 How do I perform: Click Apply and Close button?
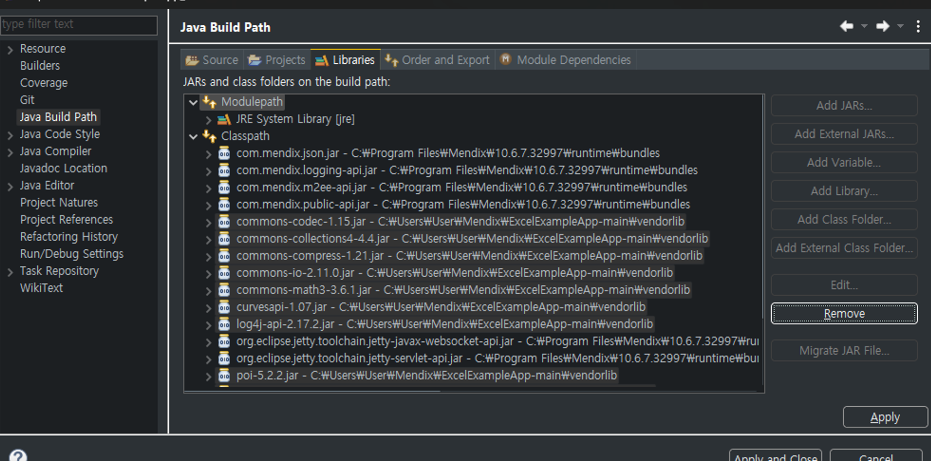[x=775, y=456]
